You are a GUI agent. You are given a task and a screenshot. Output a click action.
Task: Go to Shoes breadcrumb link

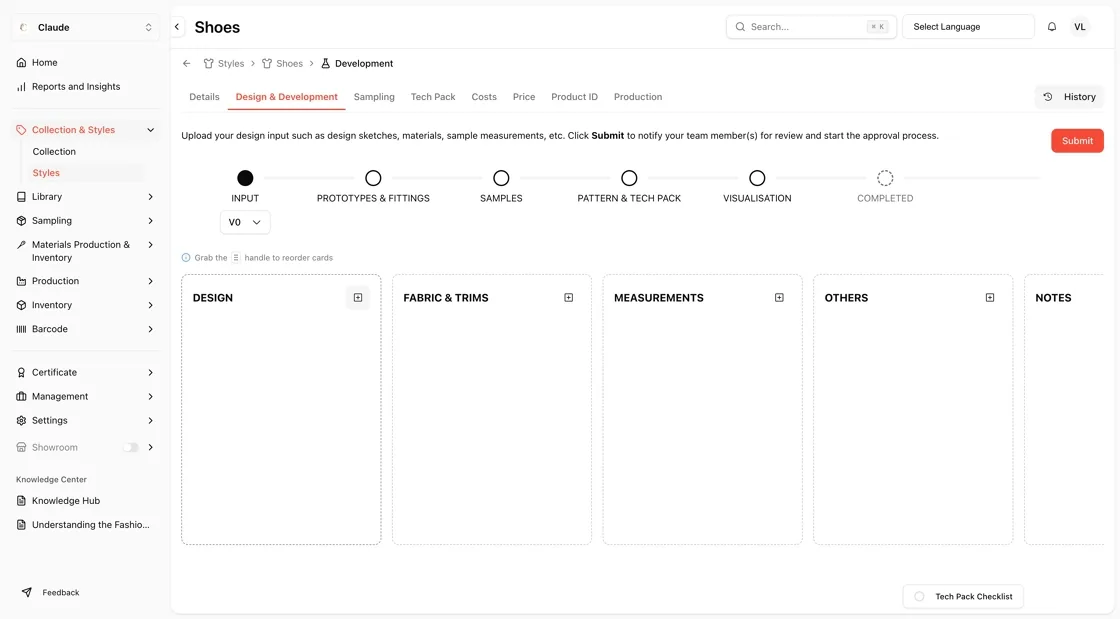282,64
